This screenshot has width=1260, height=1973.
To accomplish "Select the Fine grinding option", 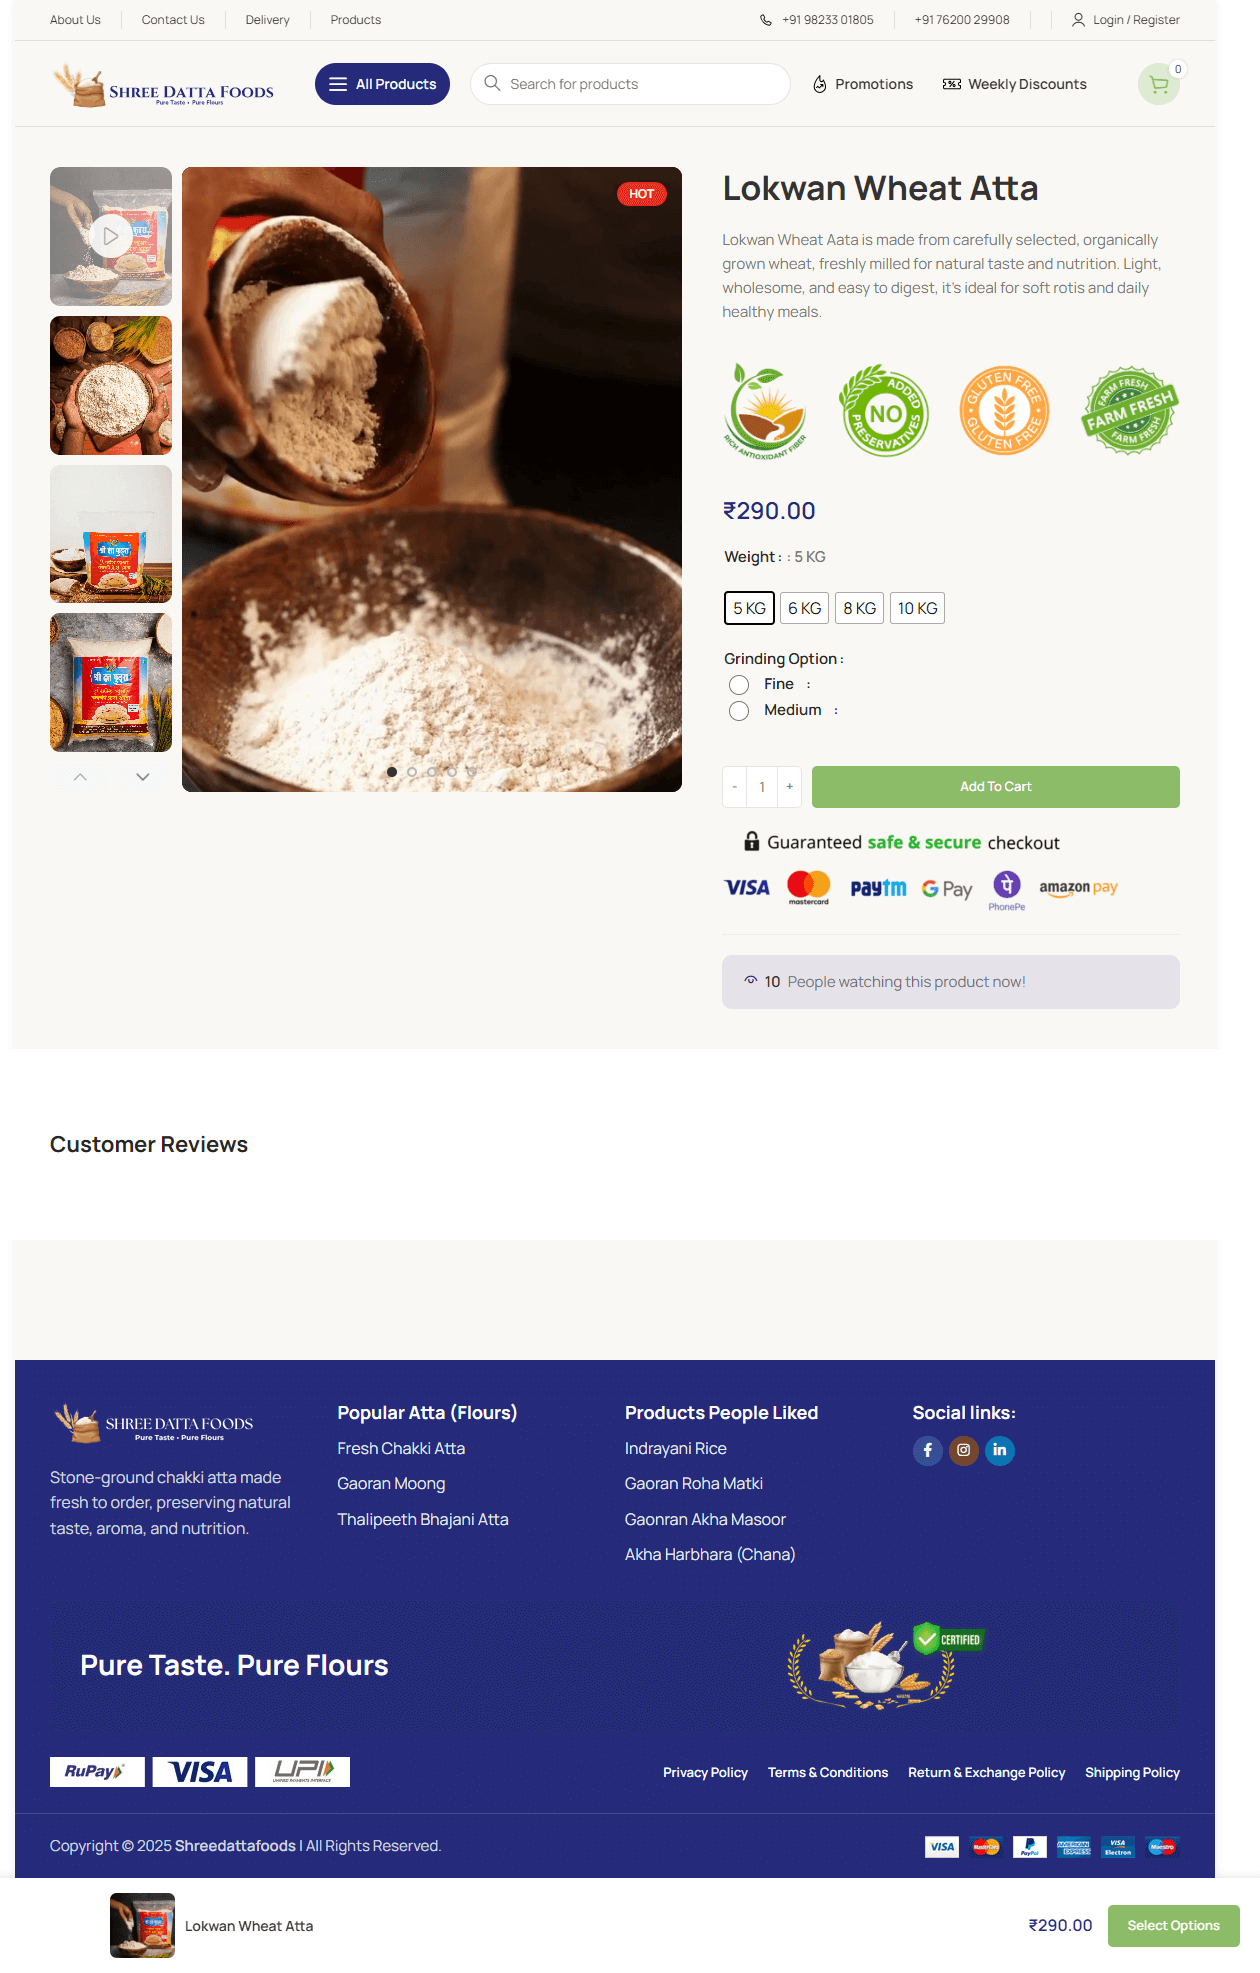I will [739, 685].
